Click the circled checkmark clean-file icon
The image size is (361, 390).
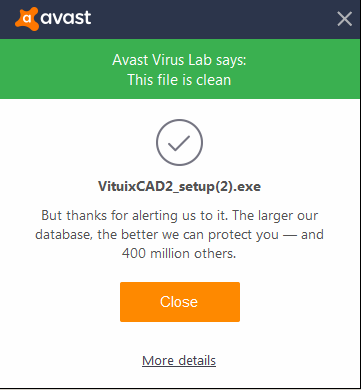pyautogui.click(x=179, y=142)
